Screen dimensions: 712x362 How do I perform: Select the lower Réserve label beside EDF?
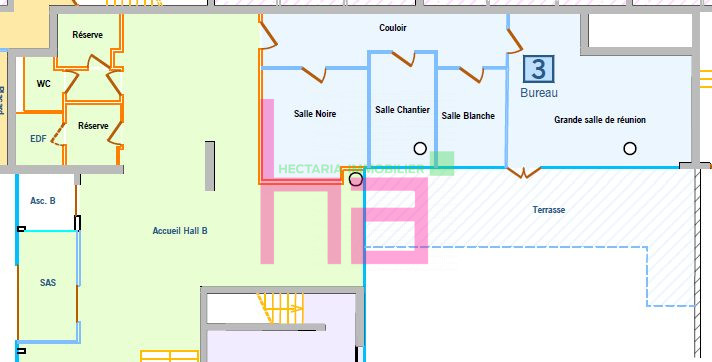(x=93, y=126)
